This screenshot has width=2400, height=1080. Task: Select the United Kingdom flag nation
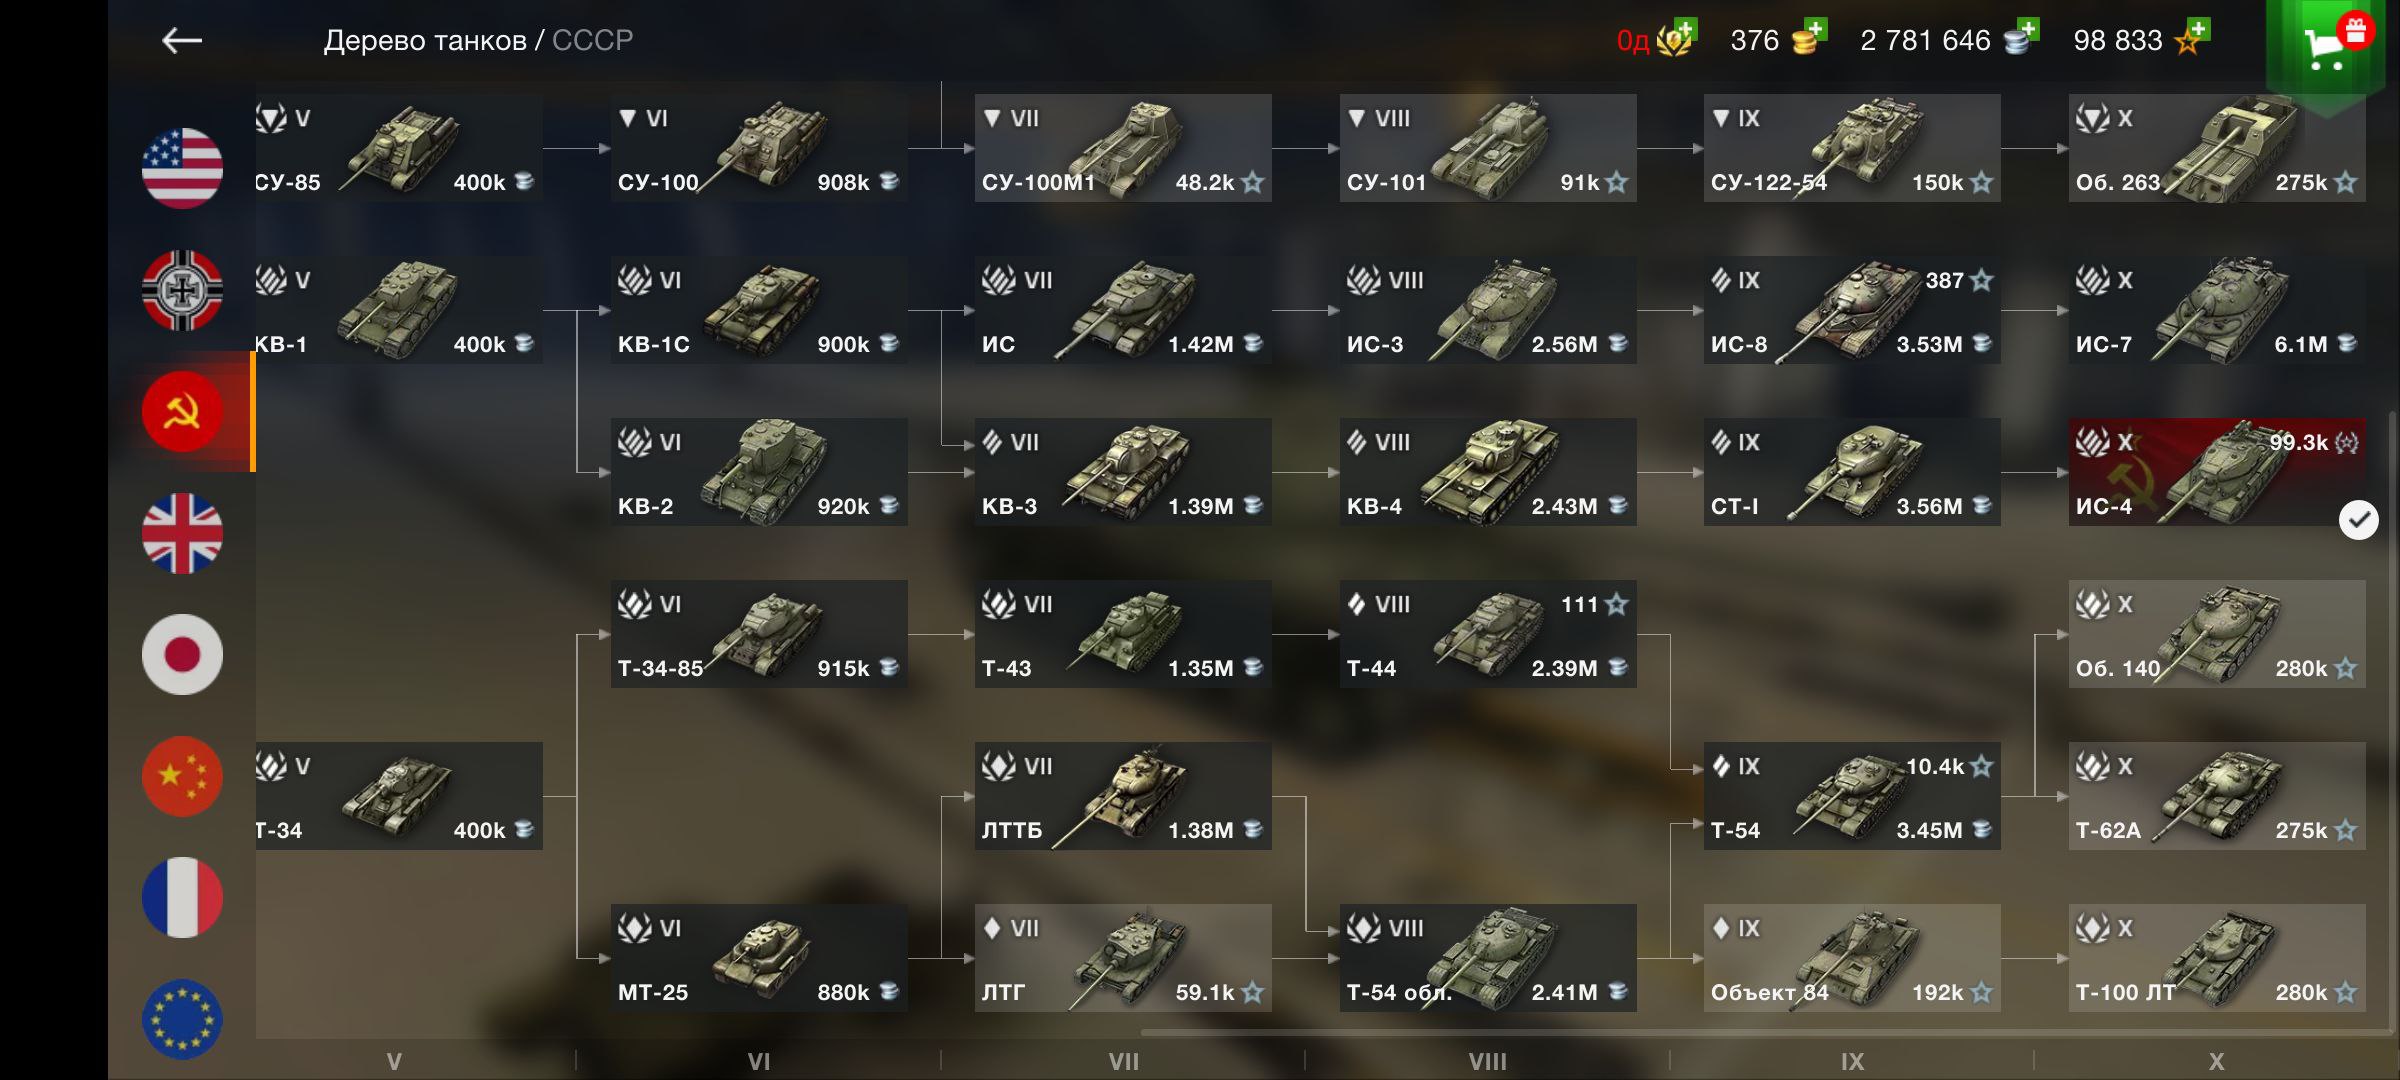[182, 533]
